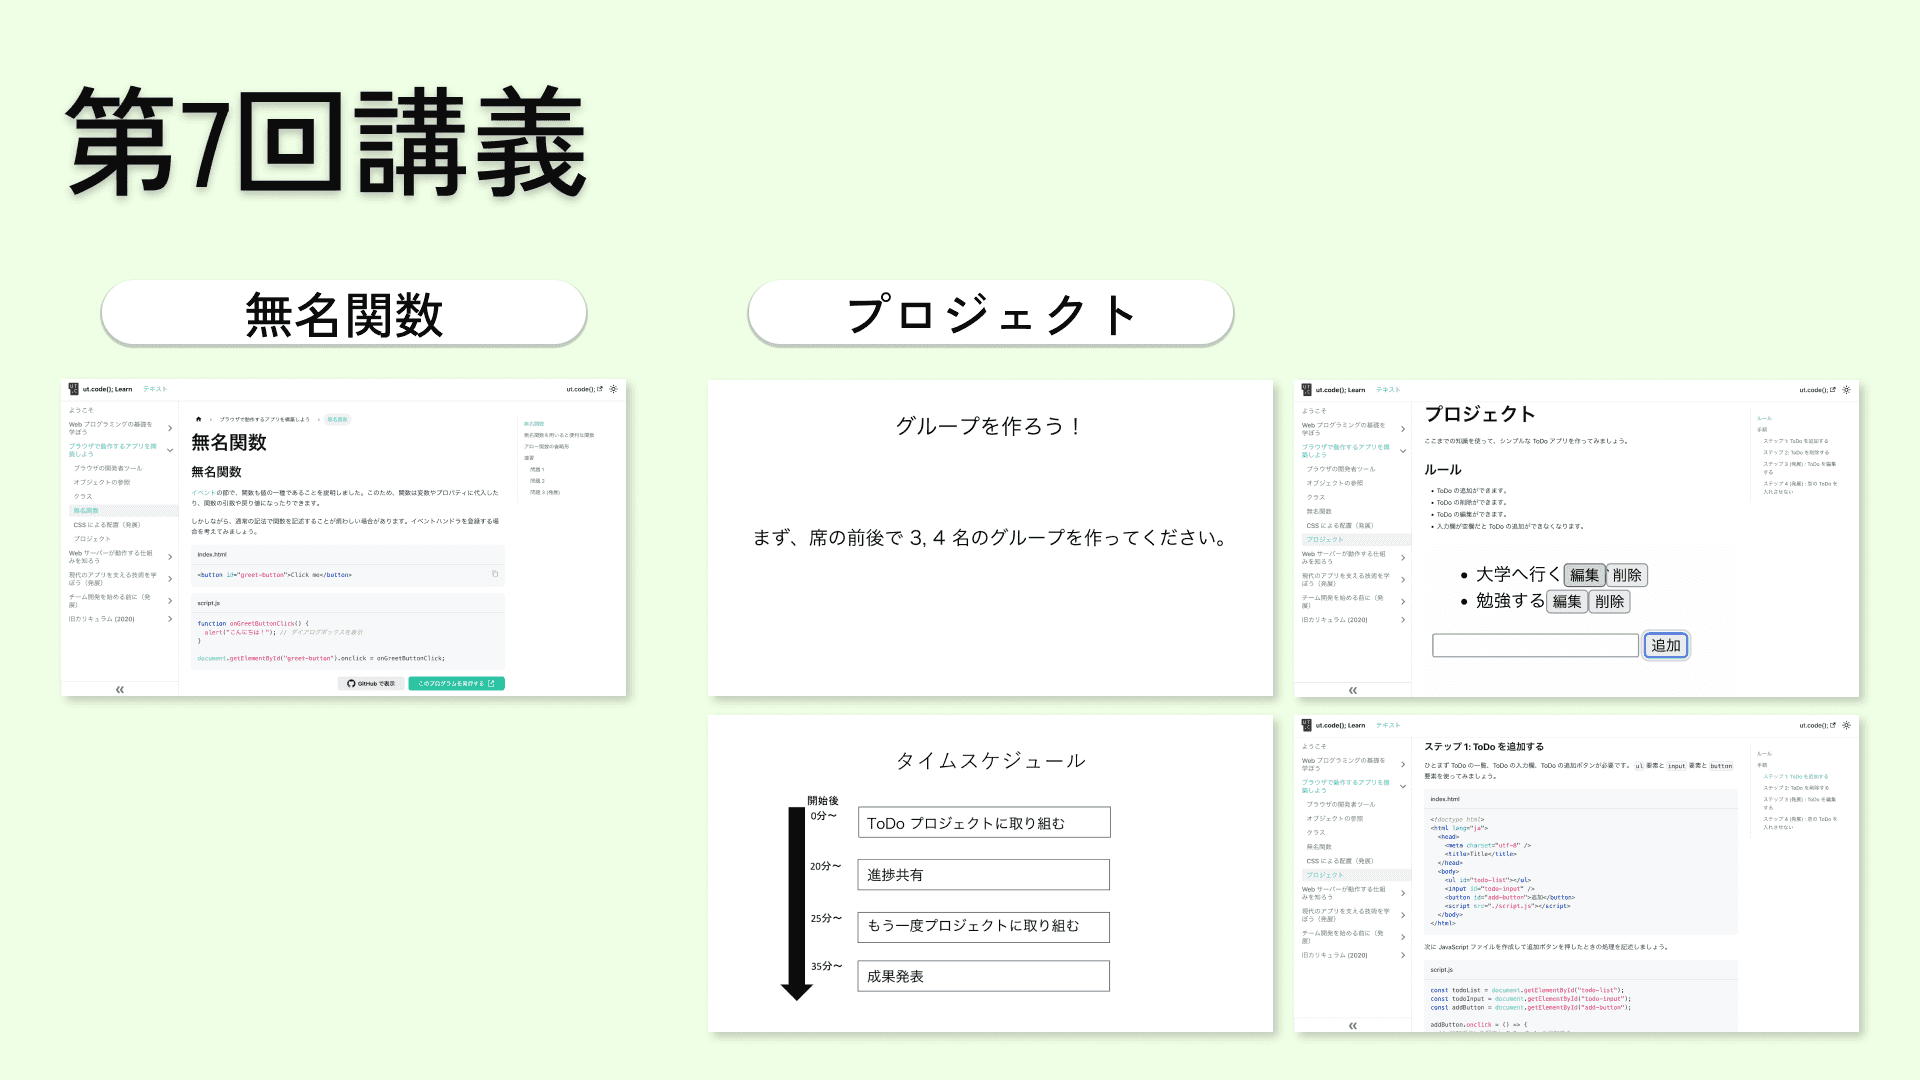Click GitHub で表示 button with GitHub icon
1920x1080 pixels.
371,684
